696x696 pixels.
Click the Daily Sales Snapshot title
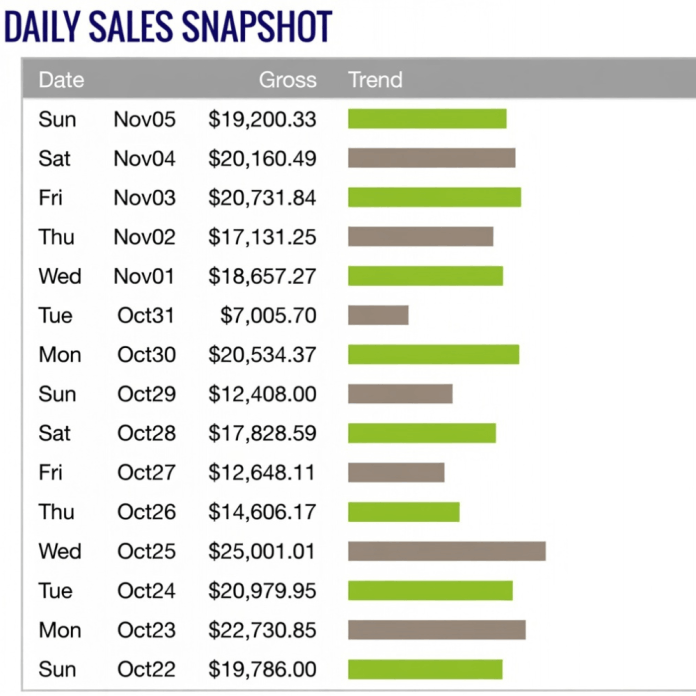click(x=168, y=27)
